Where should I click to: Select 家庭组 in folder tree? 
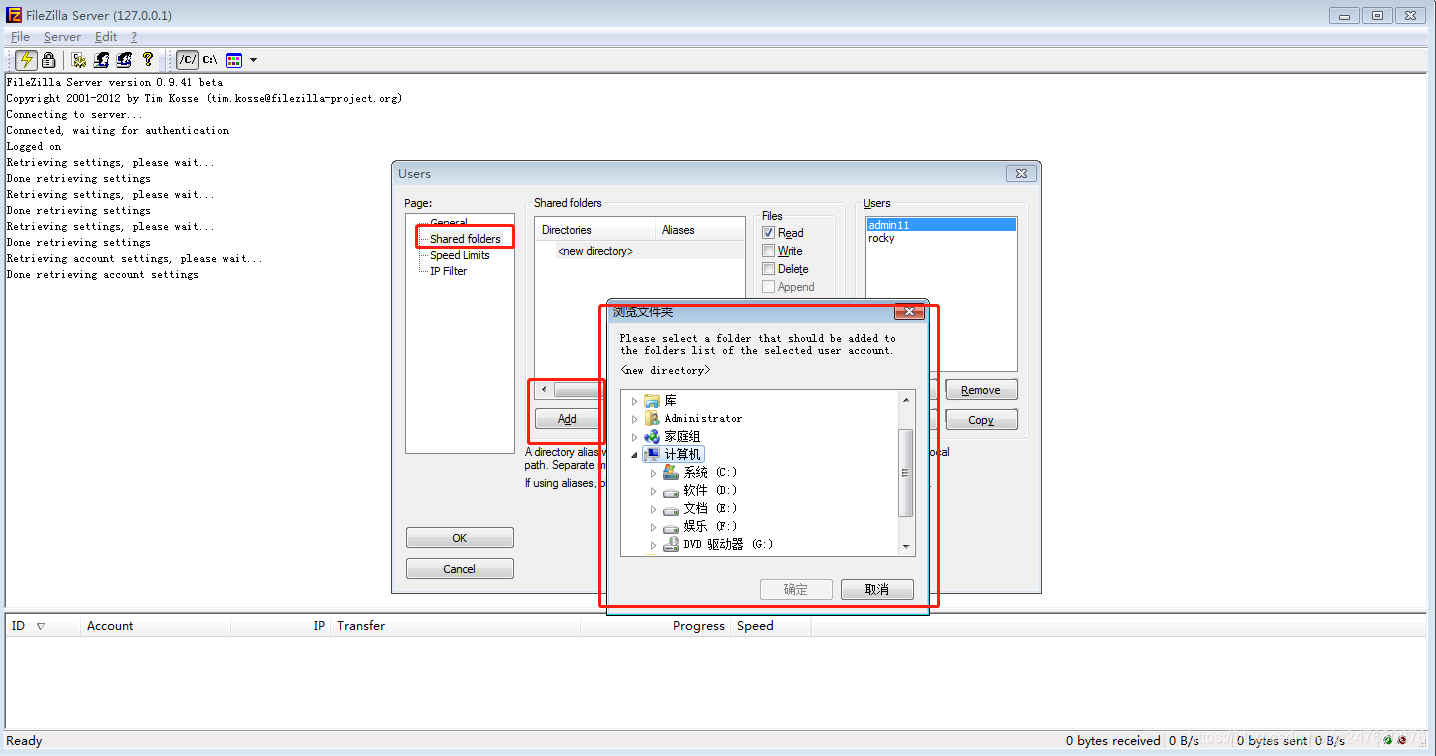click(672, 436)
